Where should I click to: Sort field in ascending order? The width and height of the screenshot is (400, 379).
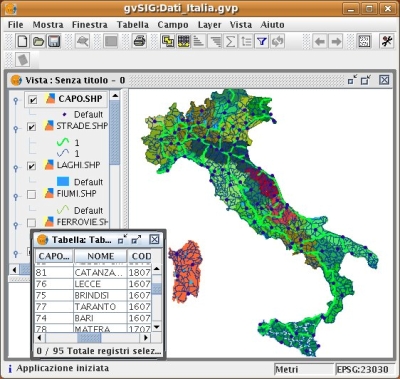(199, 41)
